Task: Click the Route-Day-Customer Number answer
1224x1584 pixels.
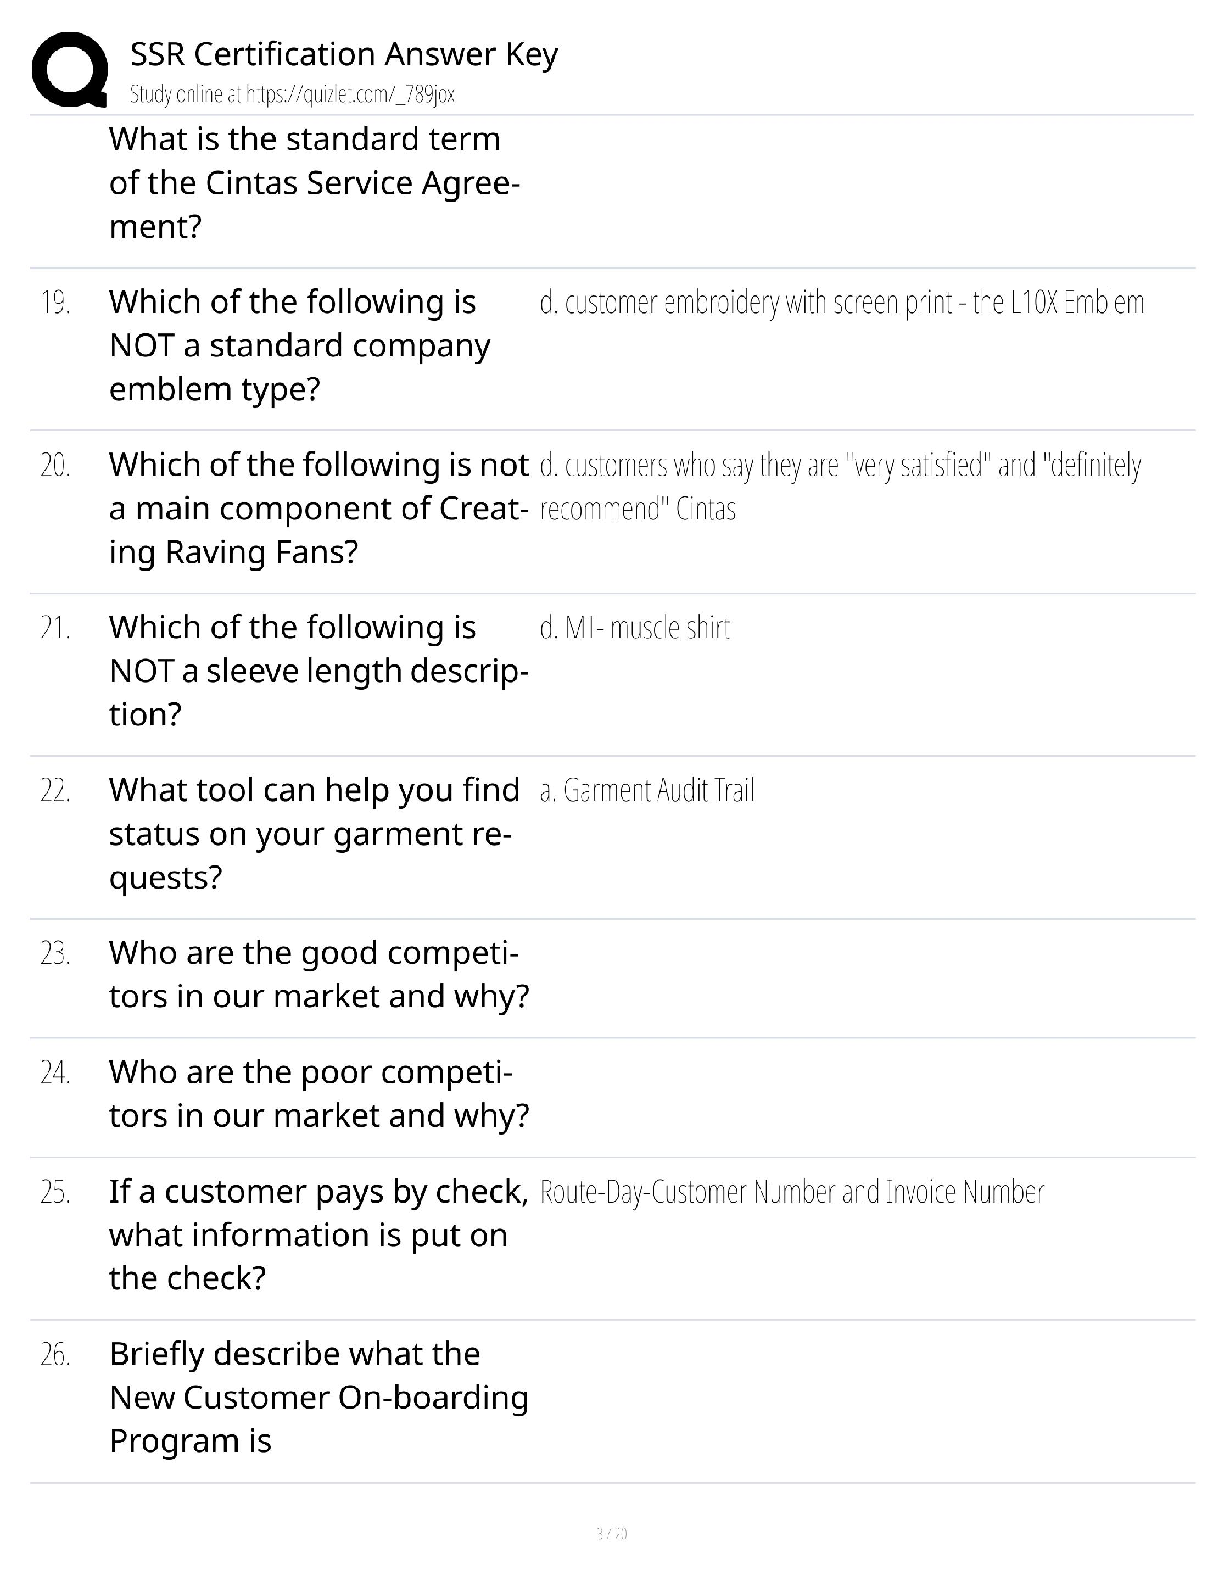Action: point(791,1192)
